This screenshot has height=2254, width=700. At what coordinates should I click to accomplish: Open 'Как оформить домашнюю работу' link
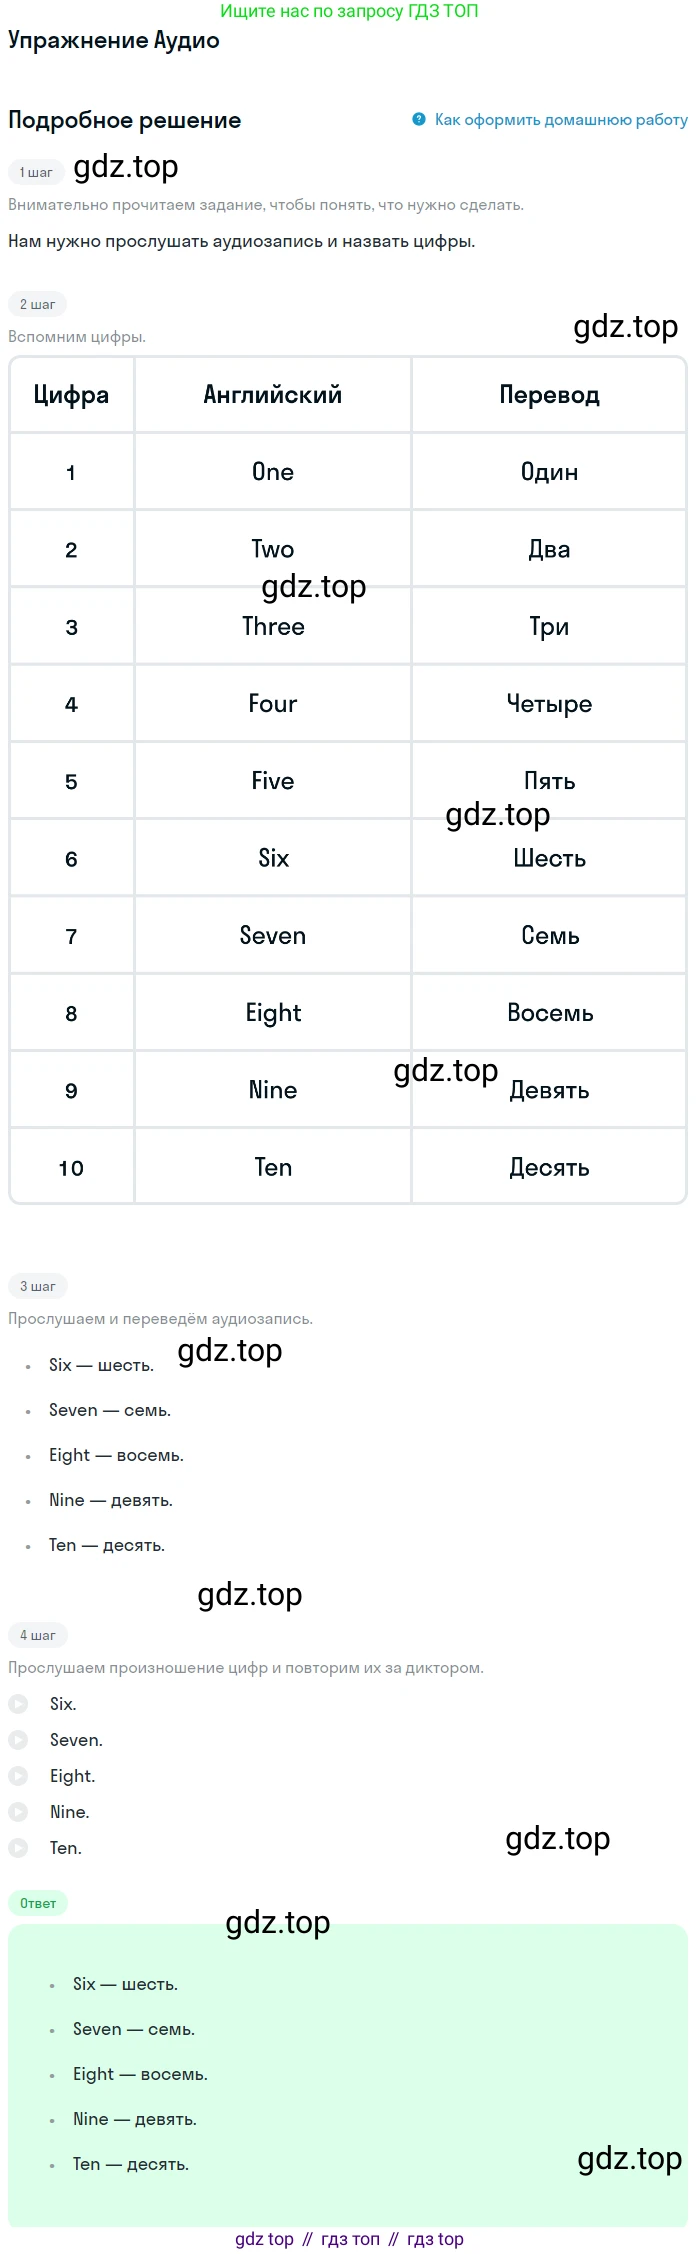[561, 119]
